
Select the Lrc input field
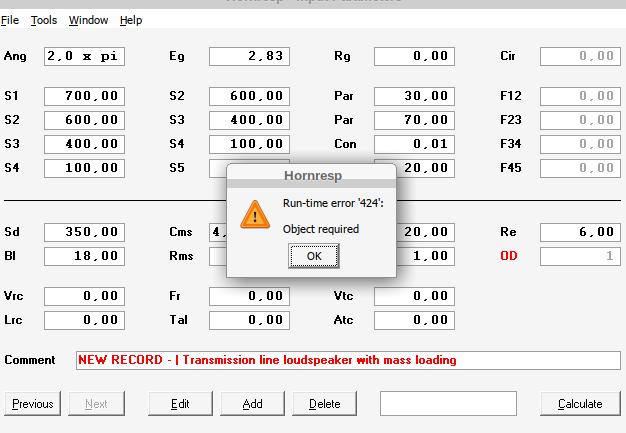click(x=84, y=320)
